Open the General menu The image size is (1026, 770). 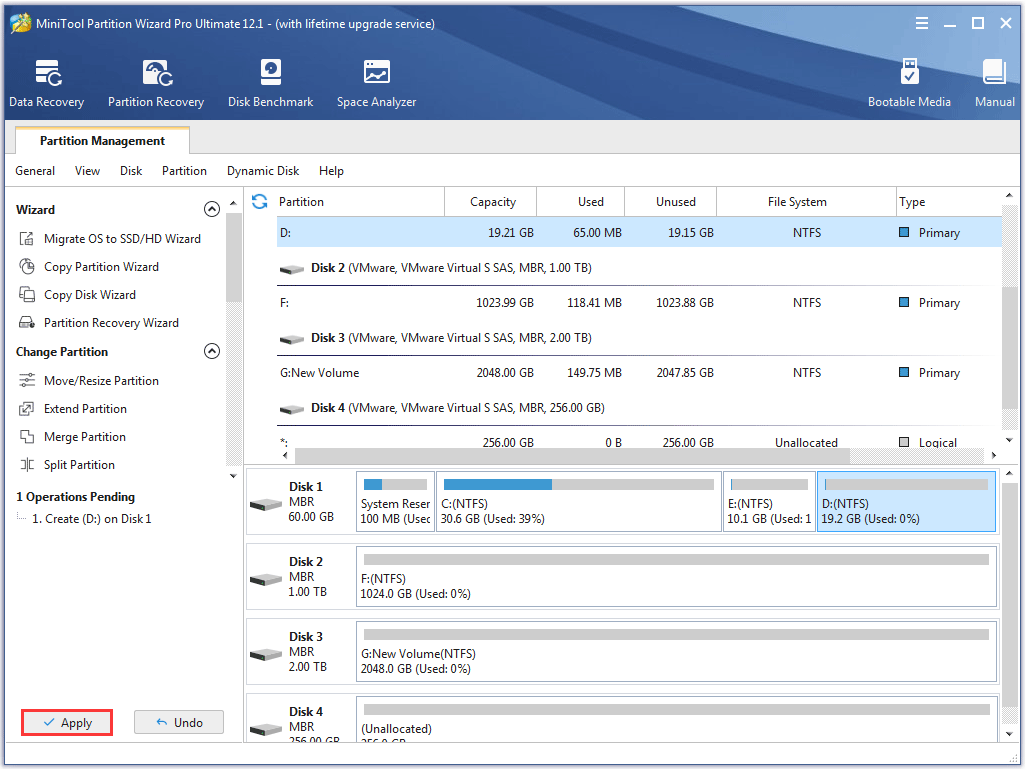point(35,171)
